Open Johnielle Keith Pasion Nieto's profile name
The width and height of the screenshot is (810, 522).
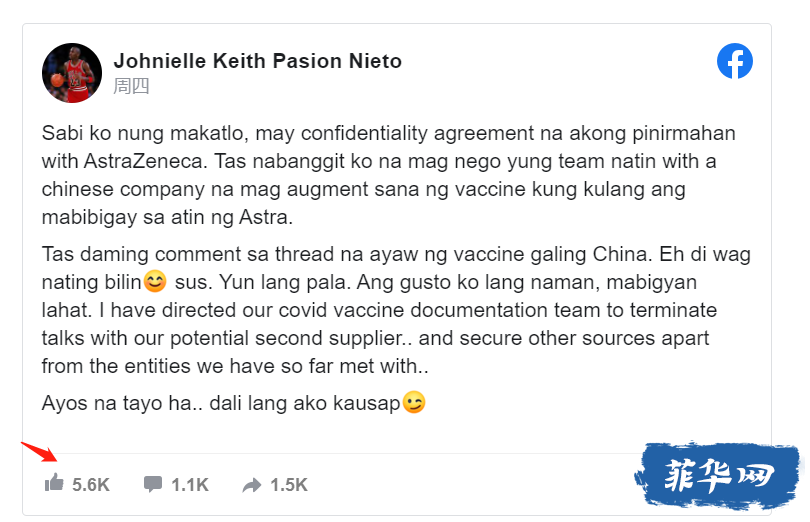(257, 61)
